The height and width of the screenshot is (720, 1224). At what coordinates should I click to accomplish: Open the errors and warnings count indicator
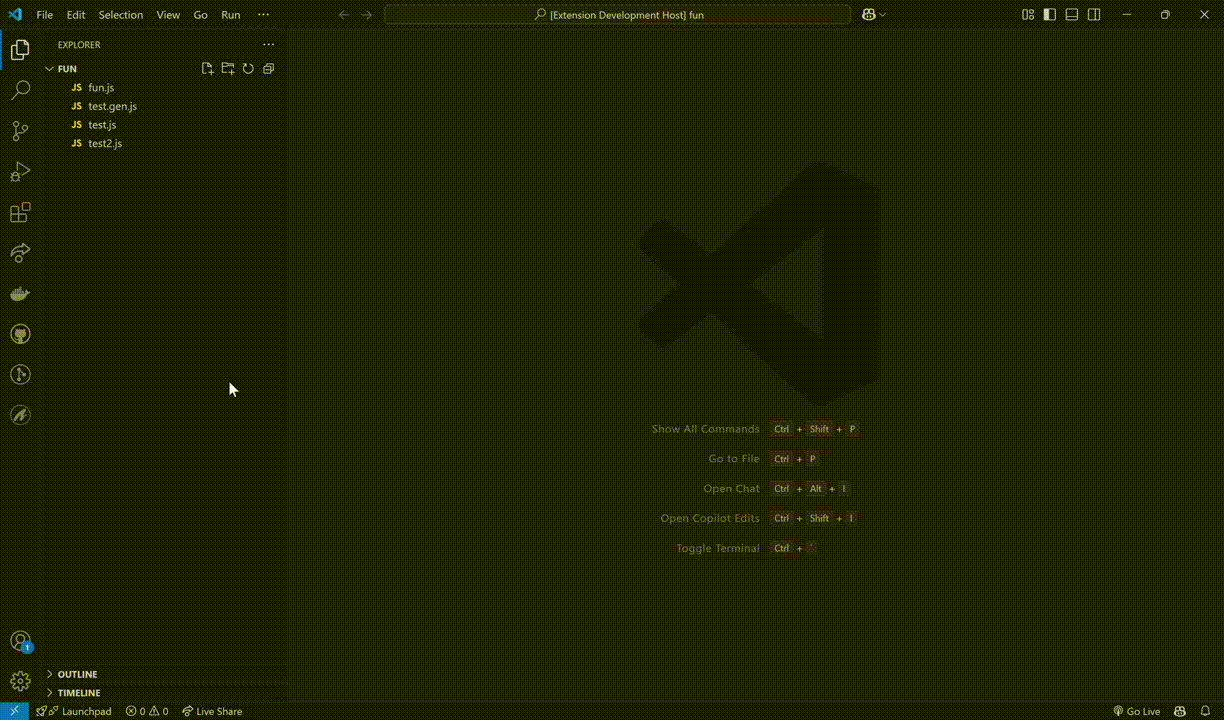147,712
